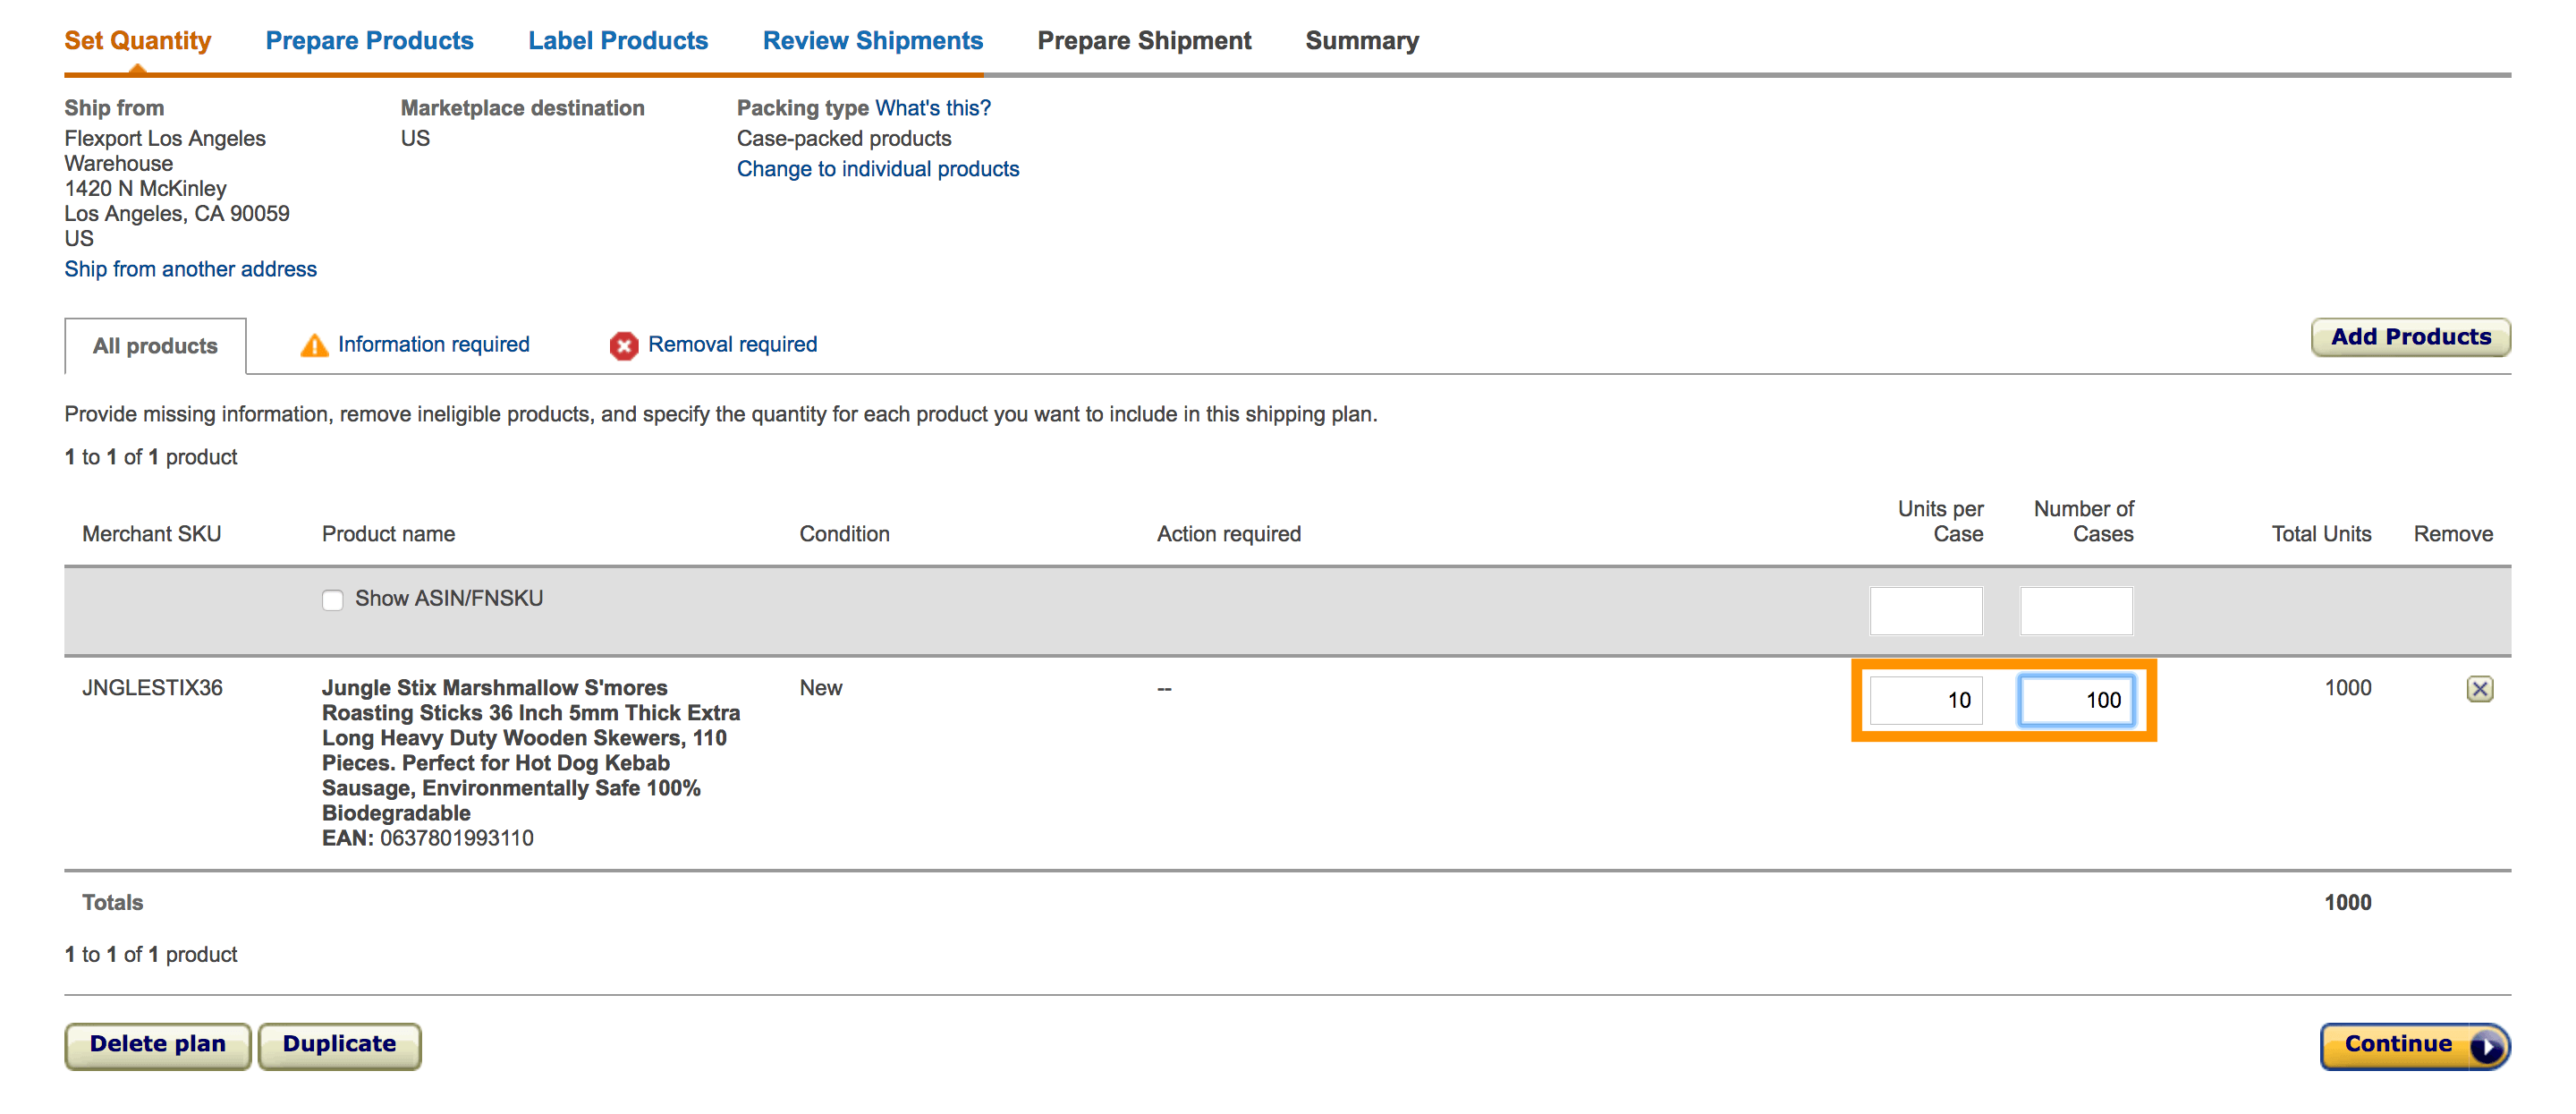The width and height of the screenshot is (2576, 1114).
Task: Click Change to individual products link
Action: [877, 169]
